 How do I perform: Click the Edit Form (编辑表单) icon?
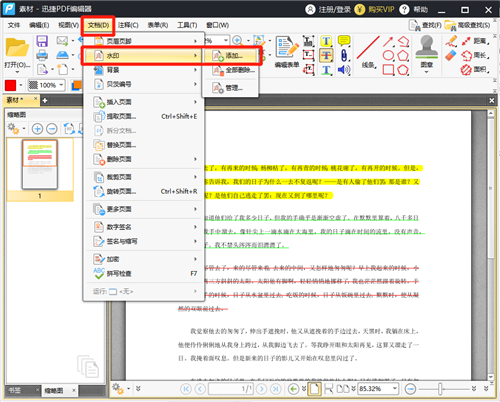287,47
